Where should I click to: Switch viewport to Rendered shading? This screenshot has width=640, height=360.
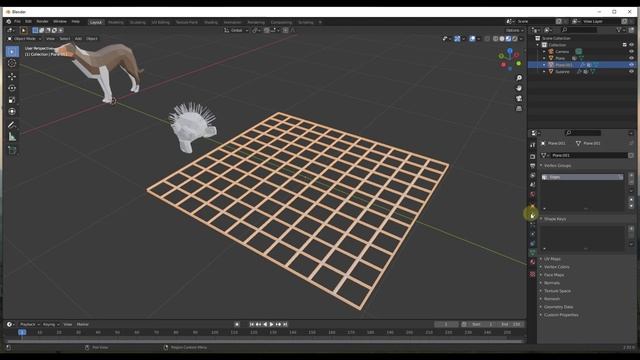tap(515, 39)
